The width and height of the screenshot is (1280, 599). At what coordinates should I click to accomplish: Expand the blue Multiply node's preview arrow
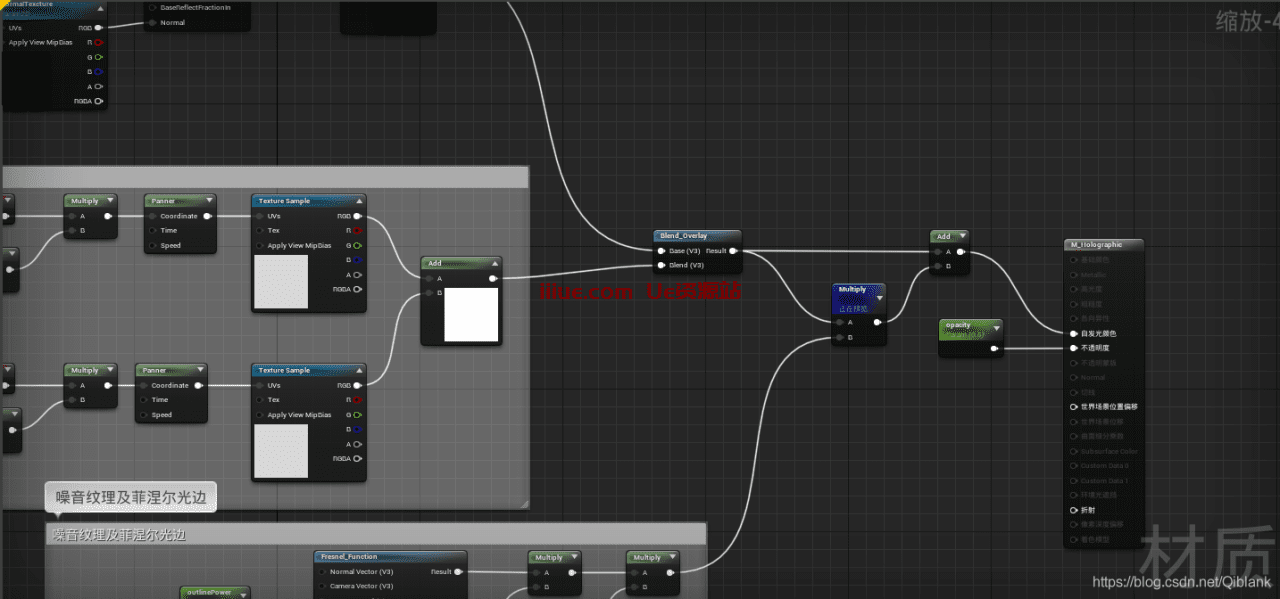click(879, 297)
